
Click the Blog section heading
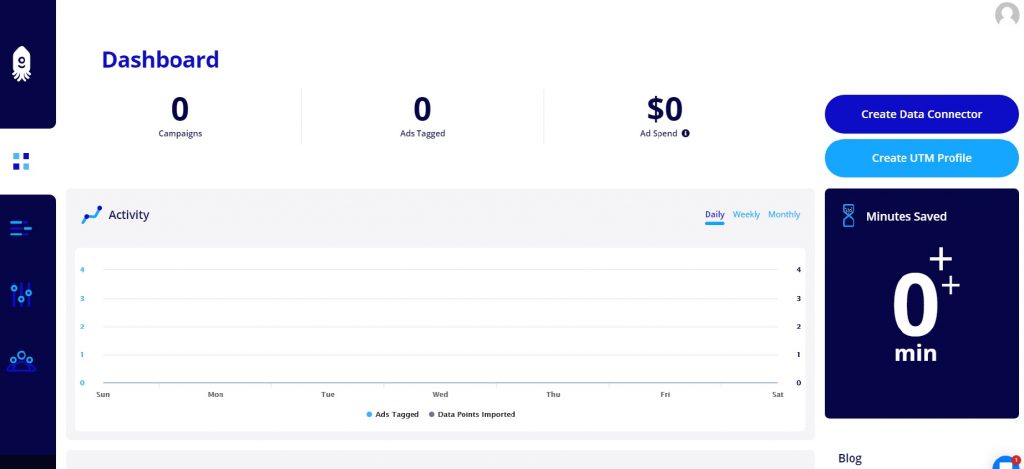(850, 459)
